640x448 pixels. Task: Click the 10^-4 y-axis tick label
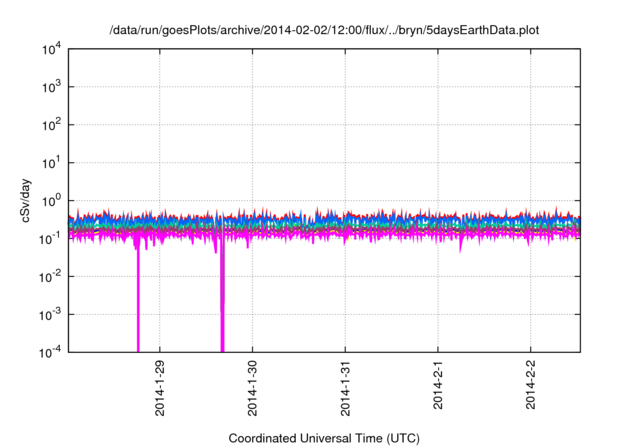tap(50, 352)
